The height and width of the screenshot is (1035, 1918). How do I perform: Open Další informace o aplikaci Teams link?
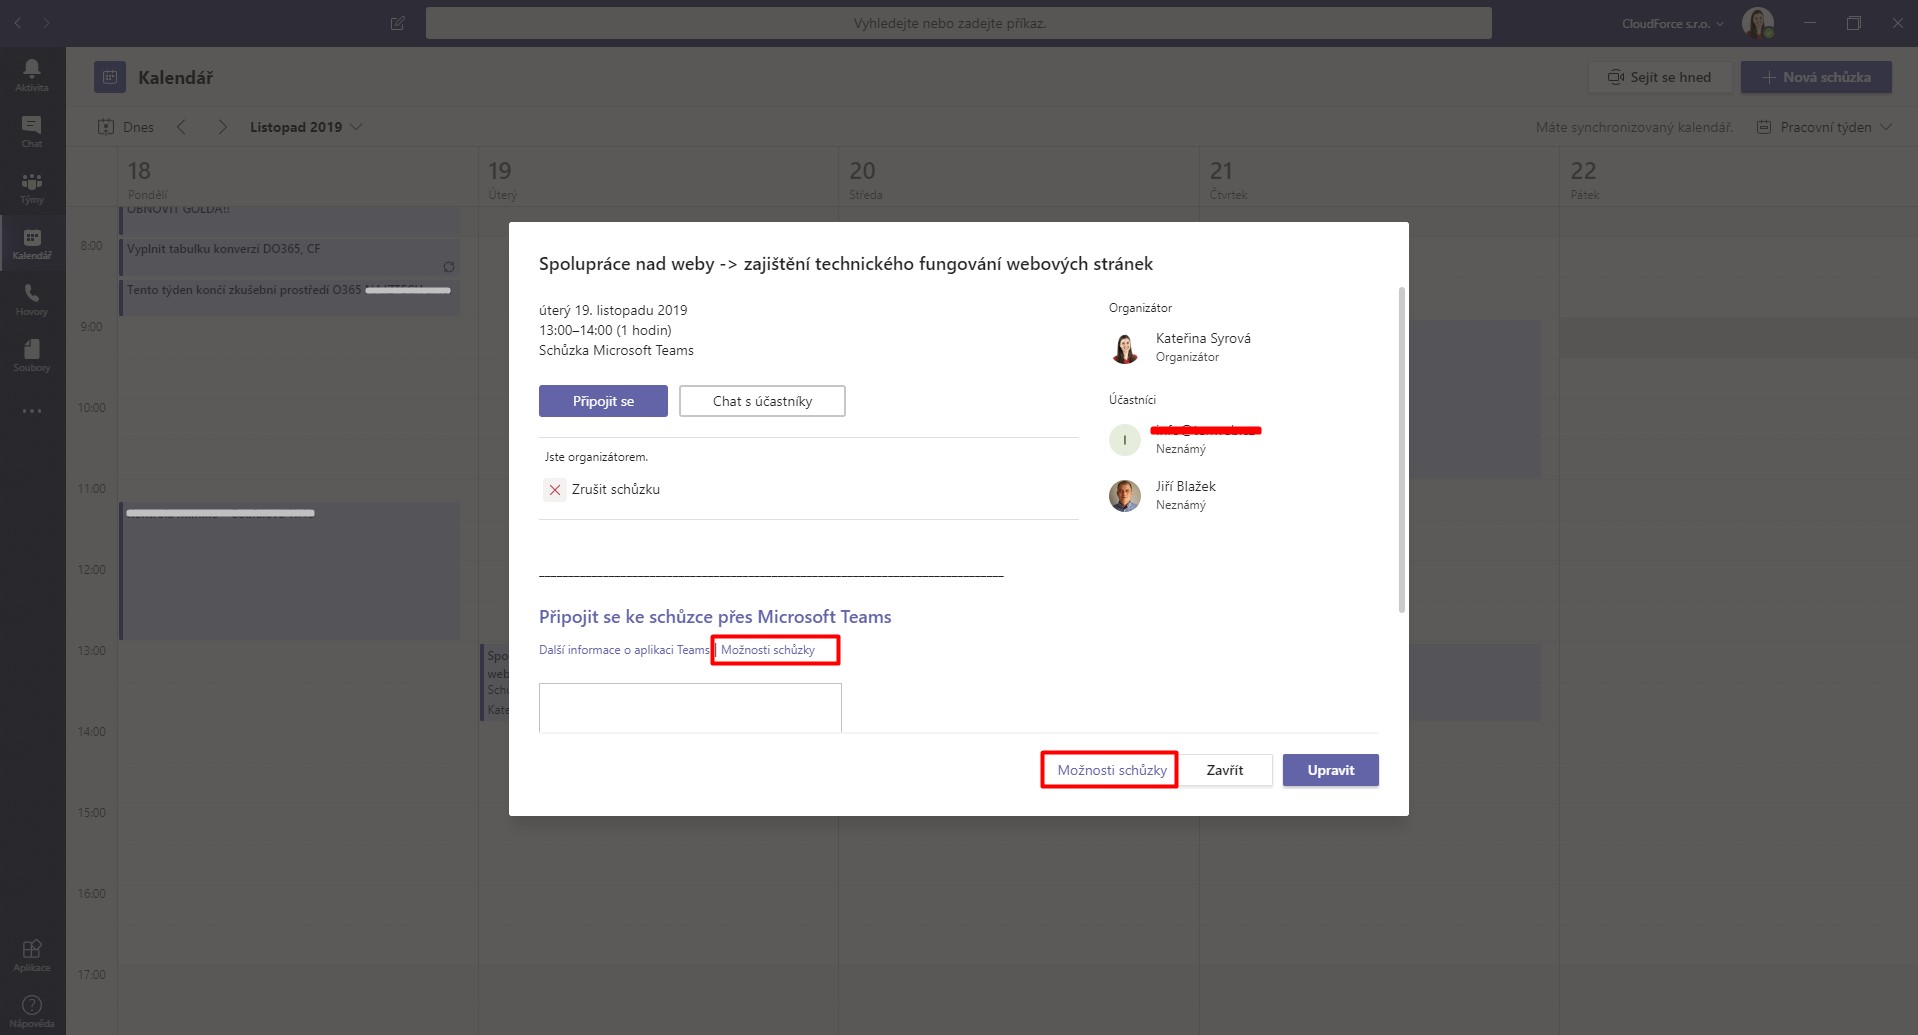pyautogui.click(x=624, y=650)
